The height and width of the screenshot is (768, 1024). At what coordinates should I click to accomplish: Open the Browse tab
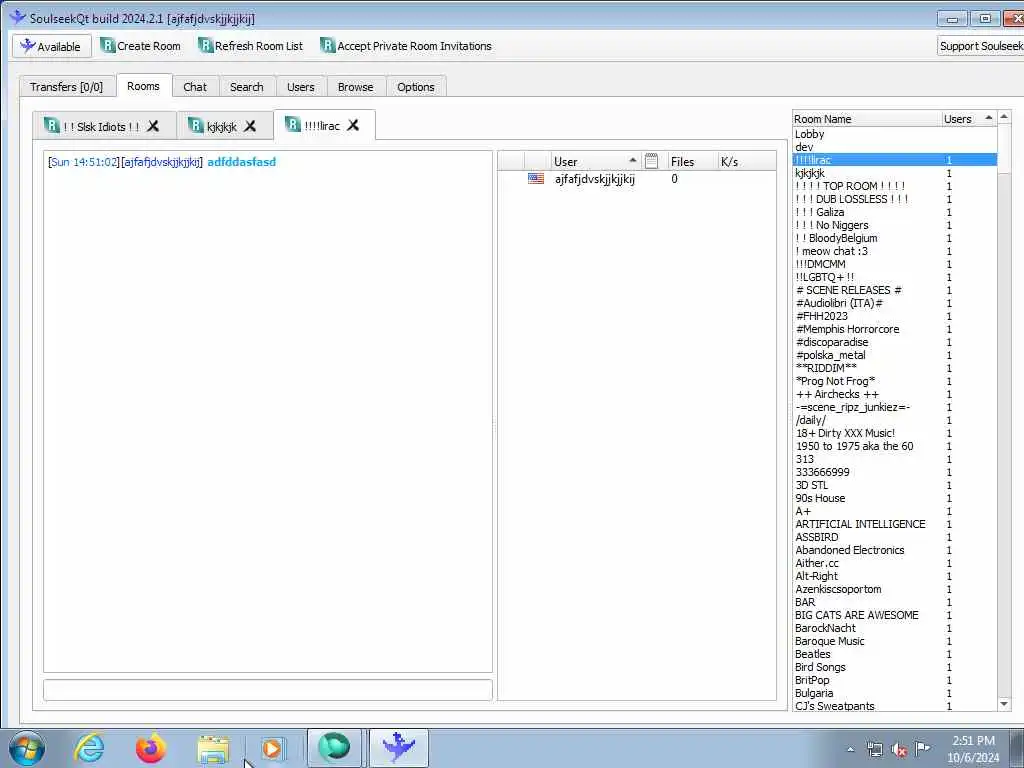[x=355, y=87]
